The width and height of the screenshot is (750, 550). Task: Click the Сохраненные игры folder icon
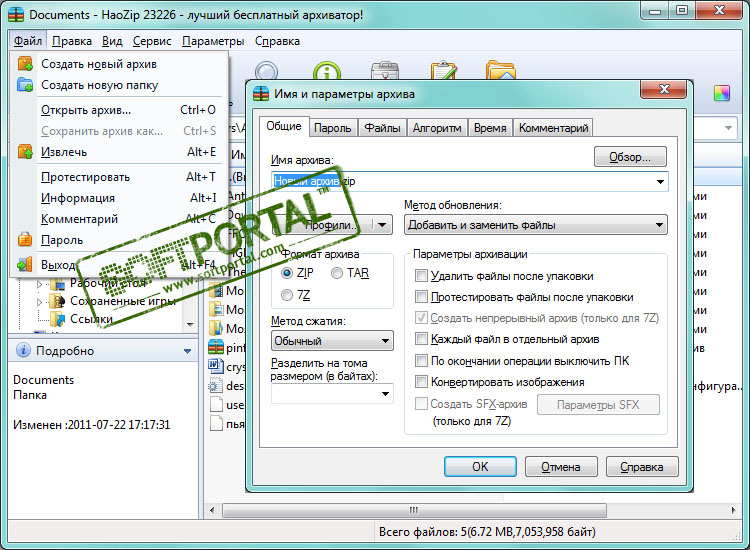(58, 301)
